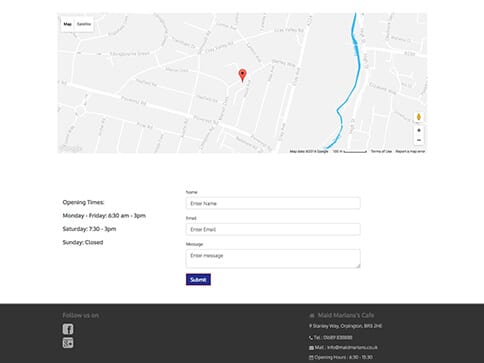Focus the Enter Name field

click(273, 203)
